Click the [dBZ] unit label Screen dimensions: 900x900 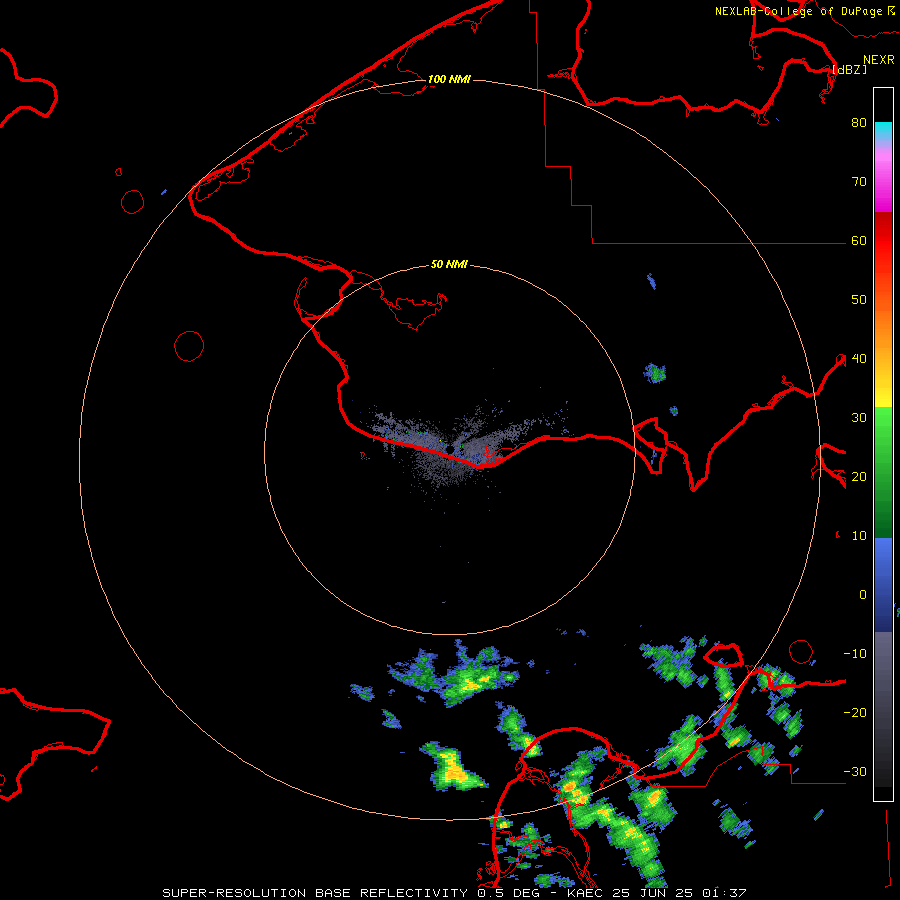850,69
